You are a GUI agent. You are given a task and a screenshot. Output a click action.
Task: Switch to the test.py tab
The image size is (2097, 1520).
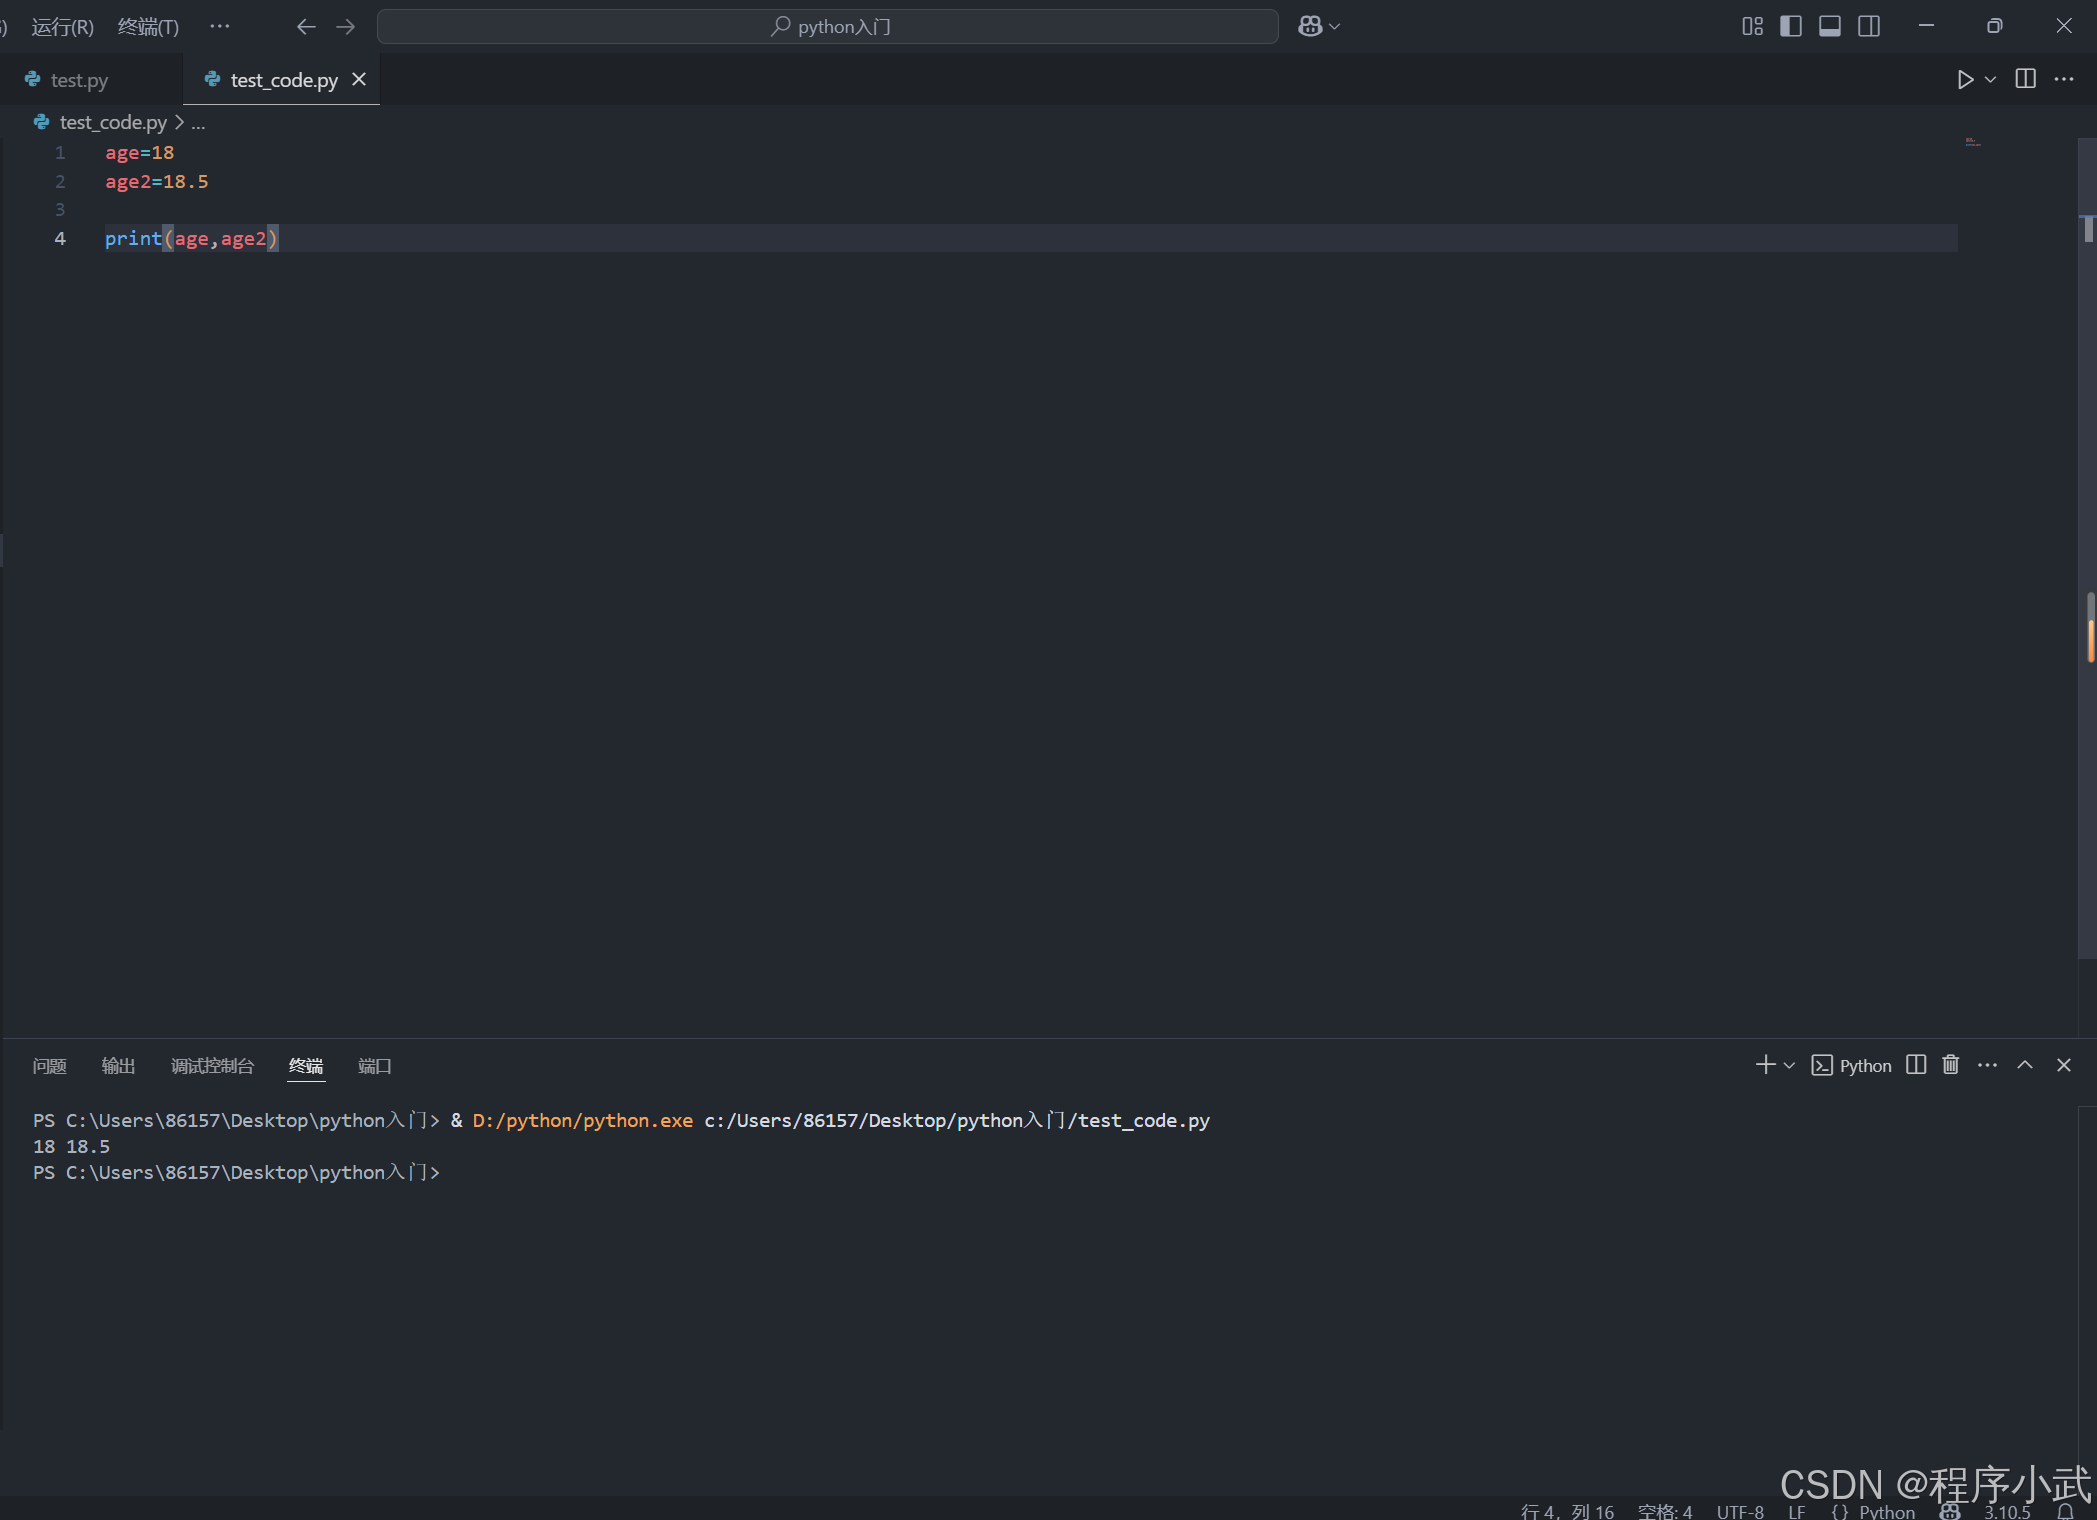79,80
